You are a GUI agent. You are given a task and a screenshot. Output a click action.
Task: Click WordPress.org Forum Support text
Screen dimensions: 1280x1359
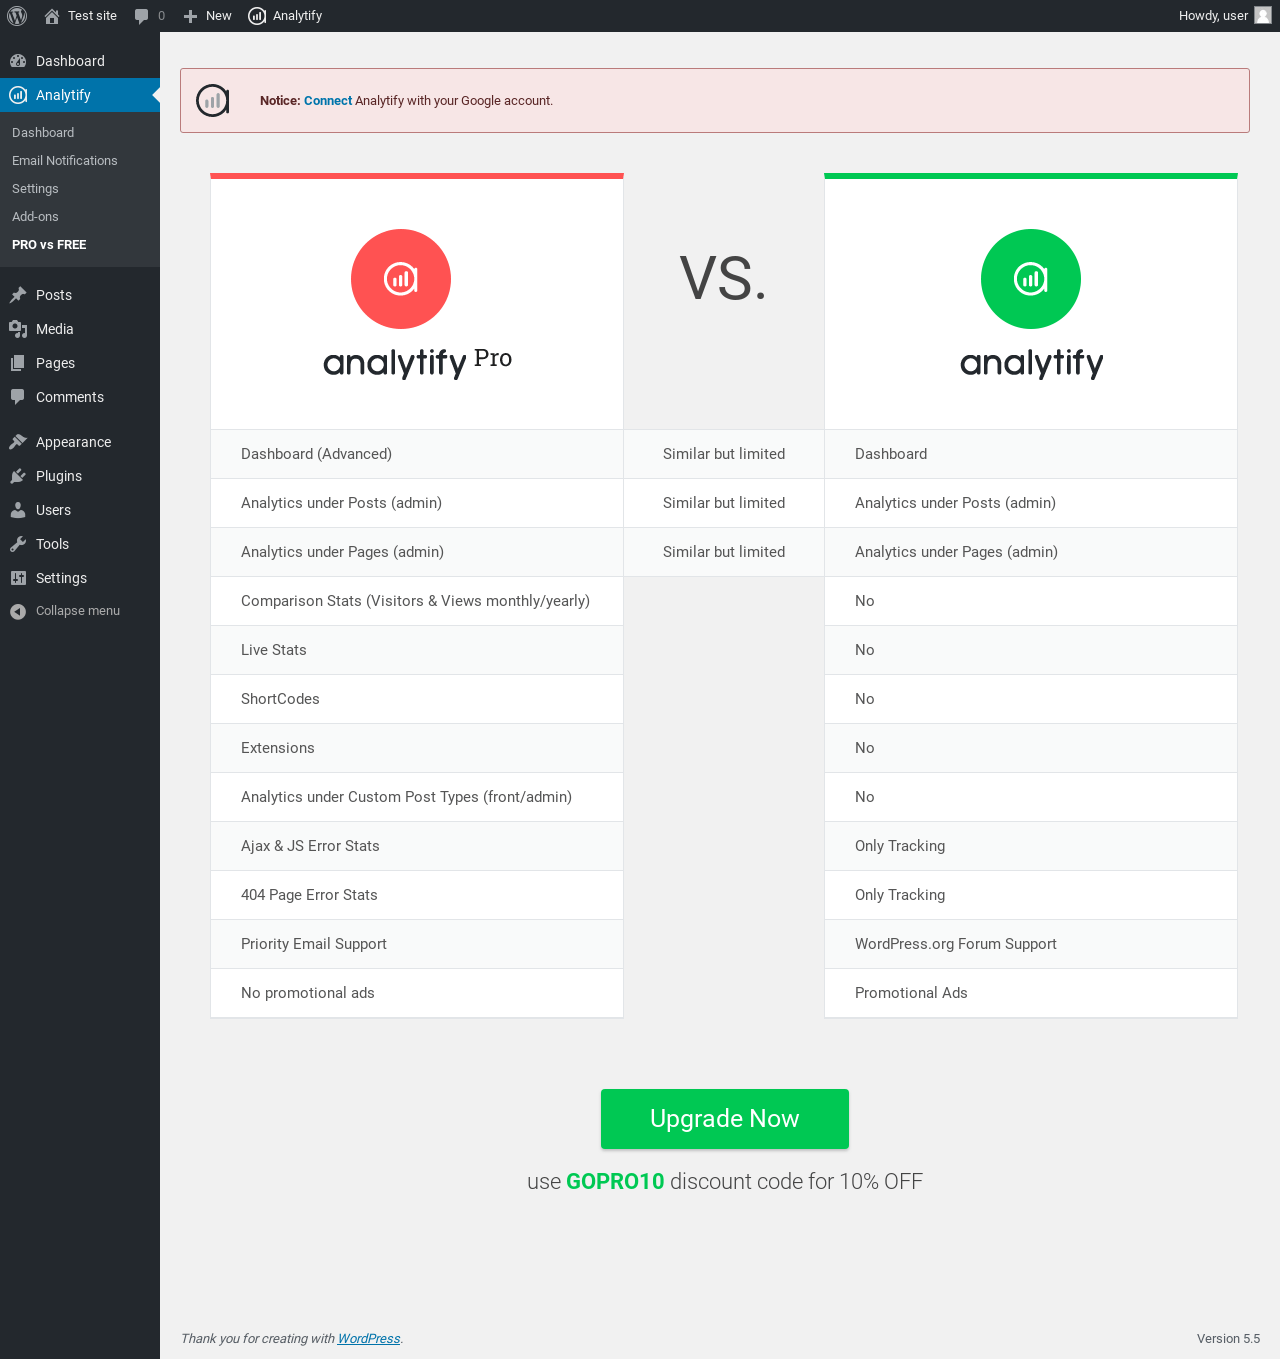click(956, 944)
